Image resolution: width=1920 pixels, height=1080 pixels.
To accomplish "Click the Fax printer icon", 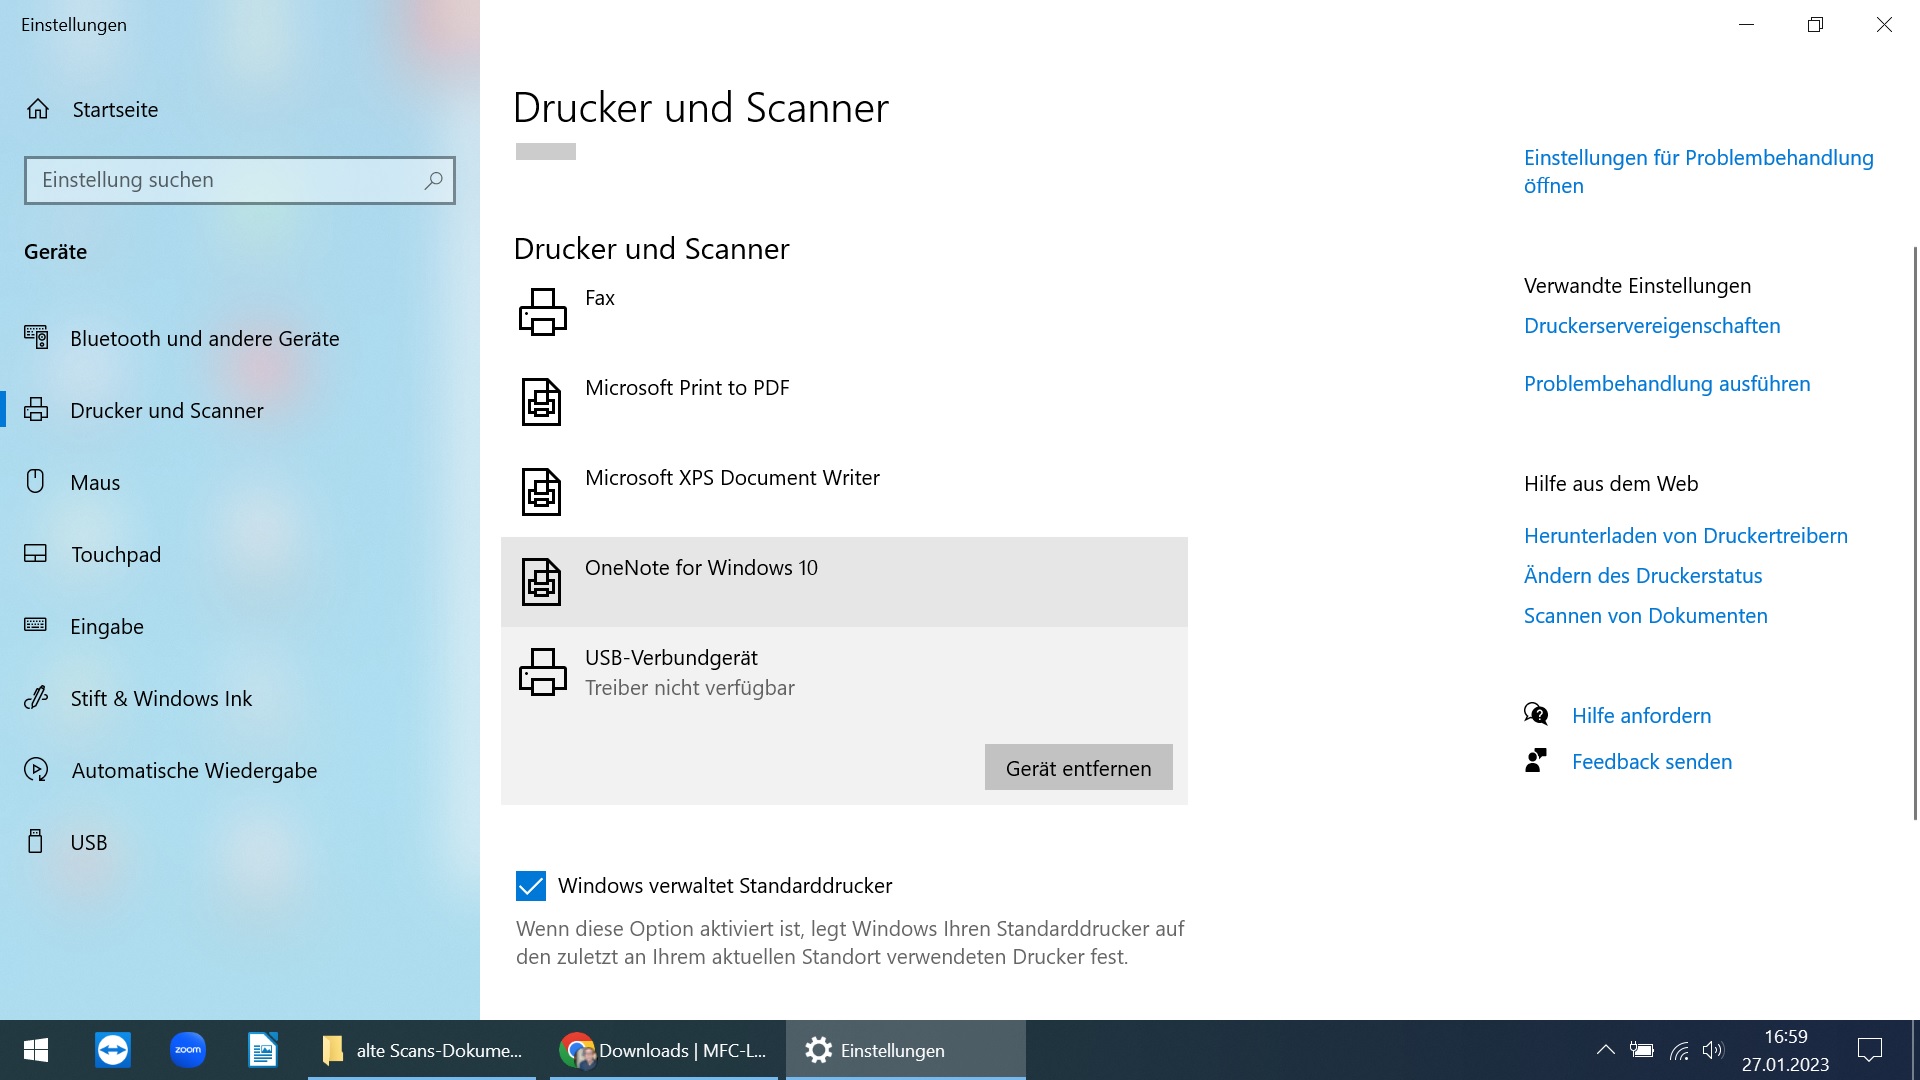I will point(542,311).
